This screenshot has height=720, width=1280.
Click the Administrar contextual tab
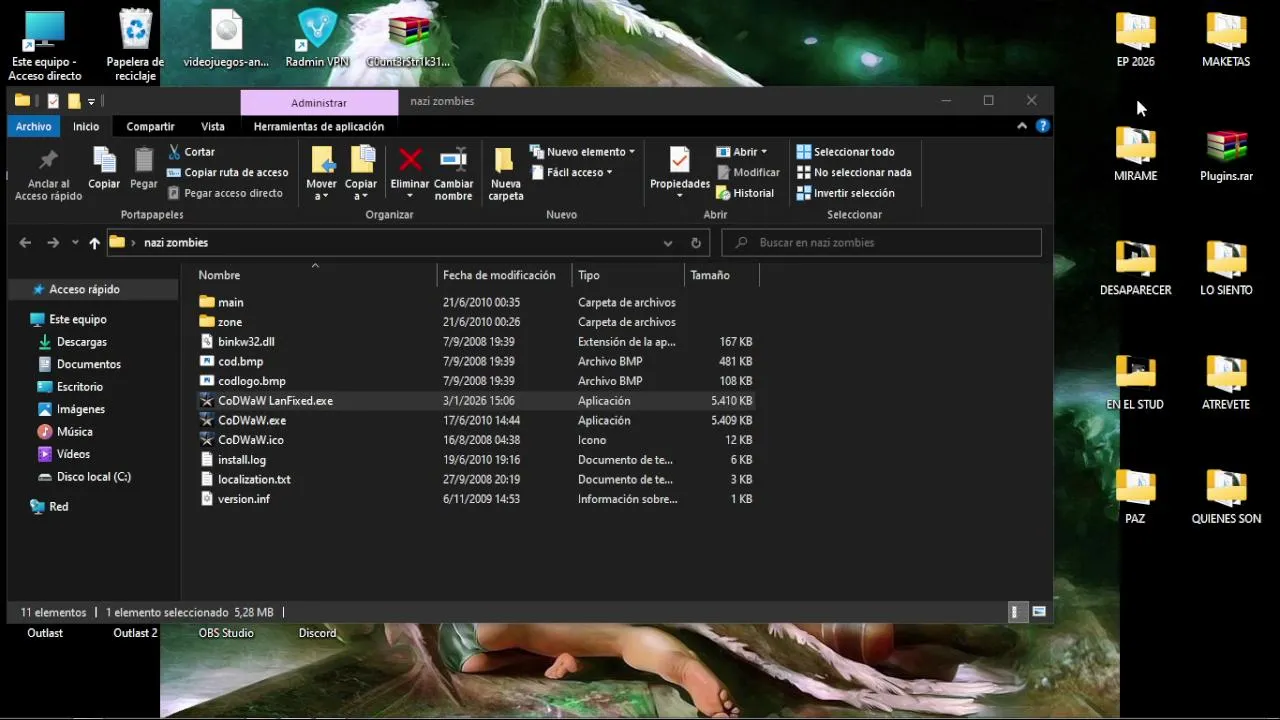[x=319, y=102]
